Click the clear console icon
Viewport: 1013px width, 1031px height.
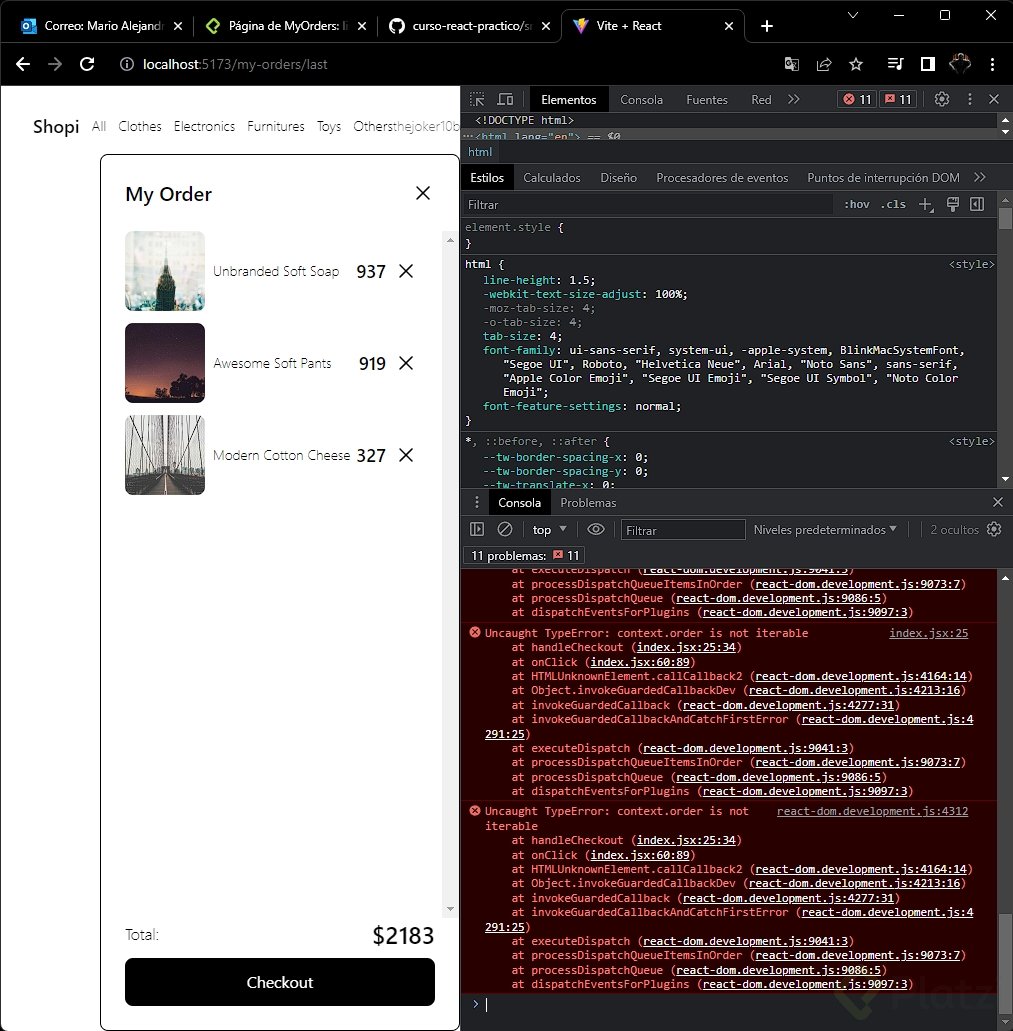[x=503, y=529]
